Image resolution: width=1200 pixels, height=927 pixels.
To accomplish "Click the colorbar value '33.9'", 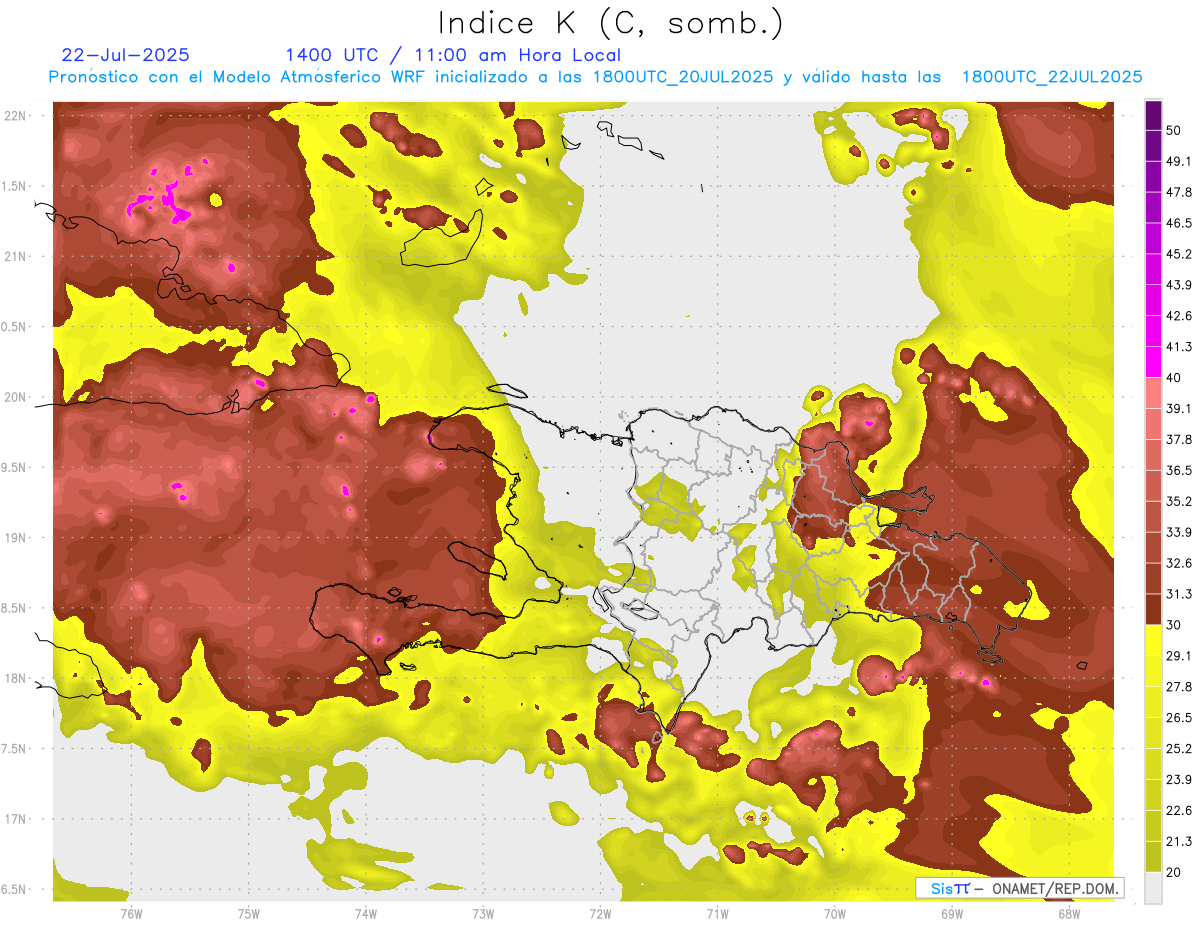I will [x=1179, y=532].
